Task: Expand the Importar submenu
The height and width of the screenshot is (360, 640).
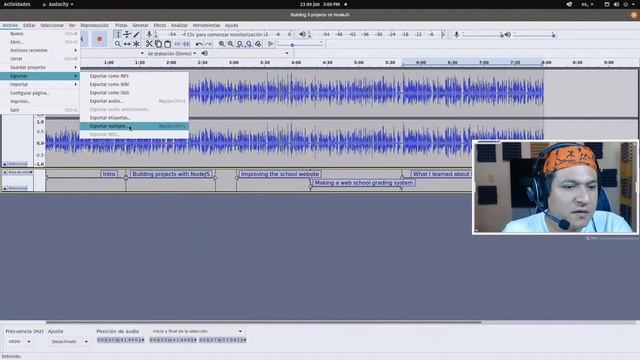Action: click(x=40, y=84)
